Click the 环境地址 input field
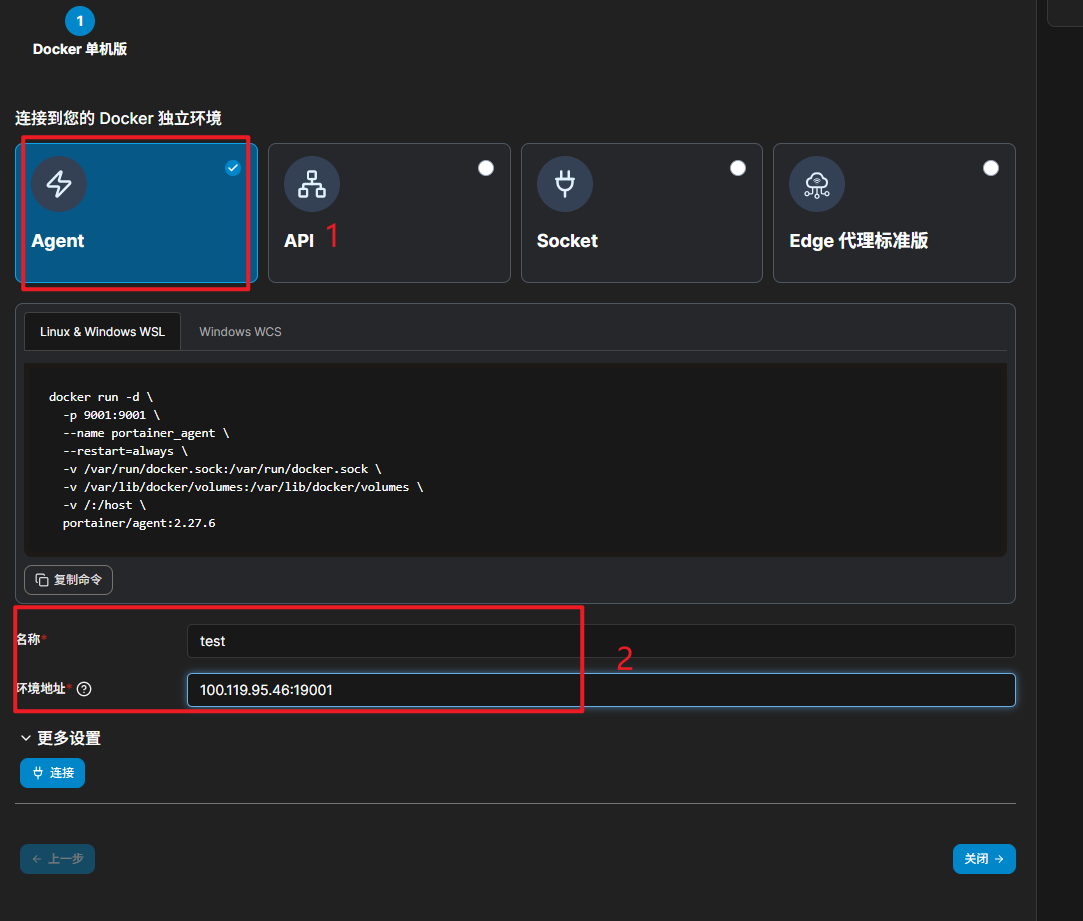Image resolution: width=1083 pixels, height=921 pixels. click(601, 690)
